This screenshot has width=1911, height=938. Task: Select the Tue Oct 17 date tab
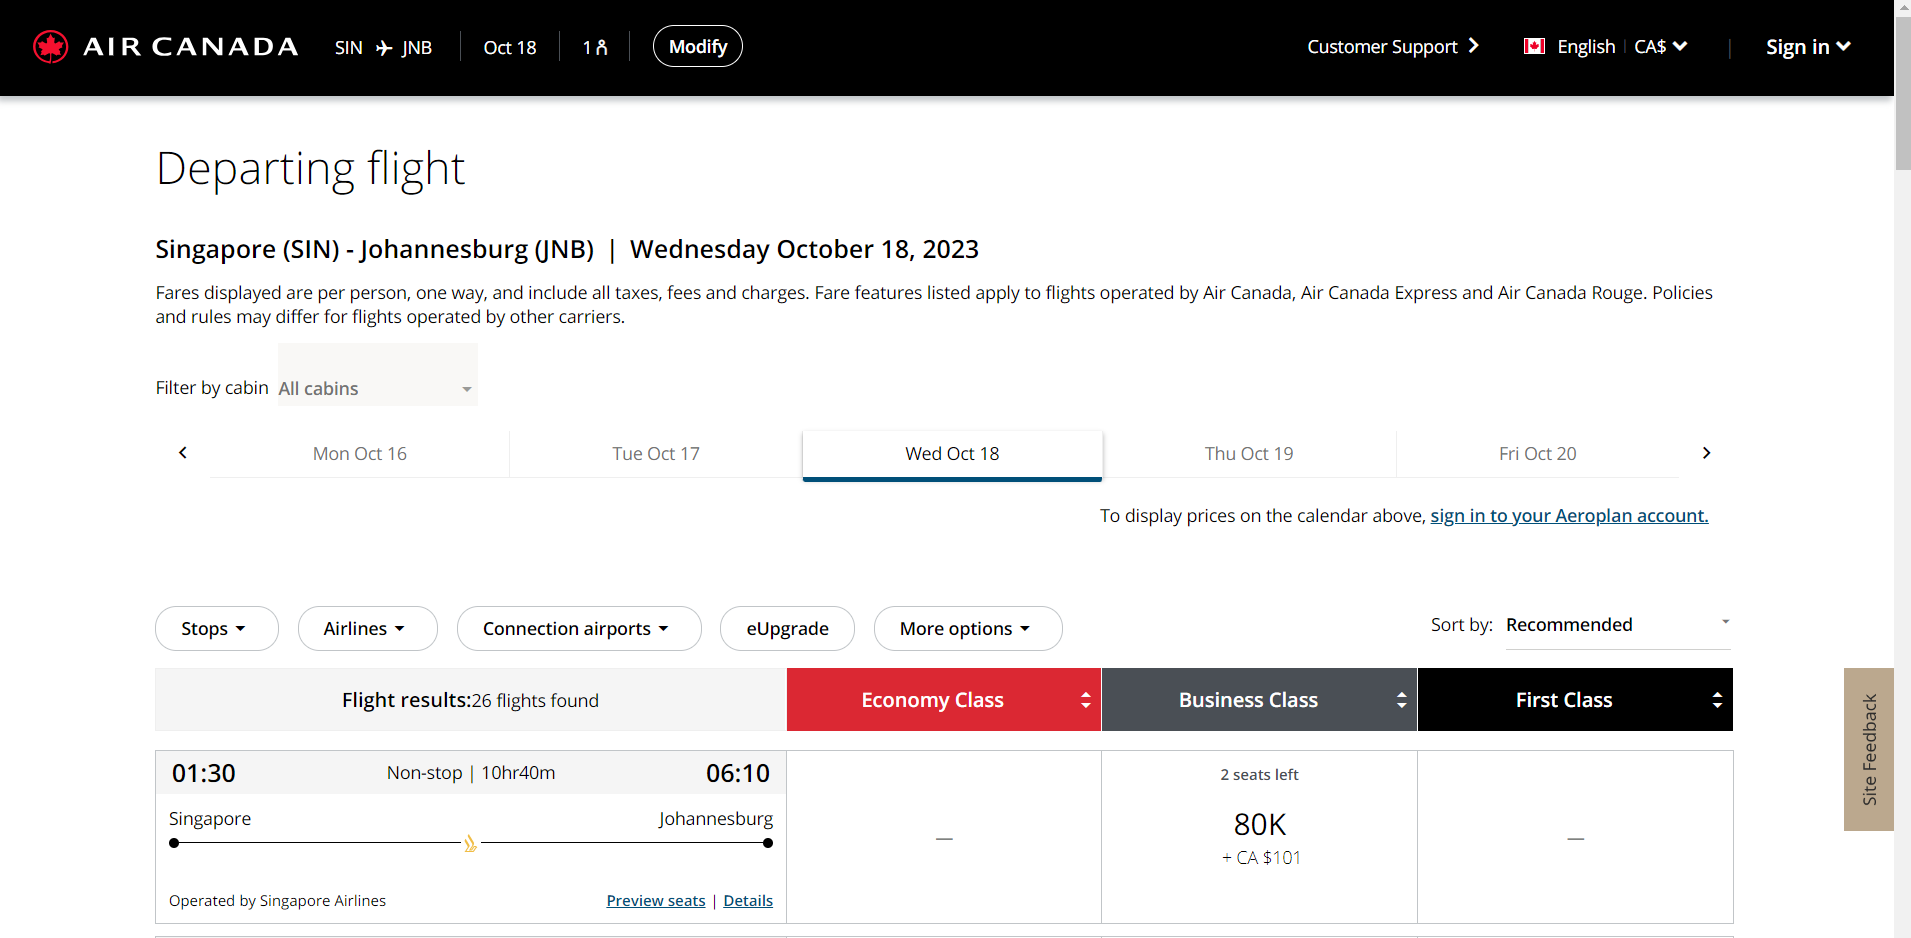[x=656, y=454]
